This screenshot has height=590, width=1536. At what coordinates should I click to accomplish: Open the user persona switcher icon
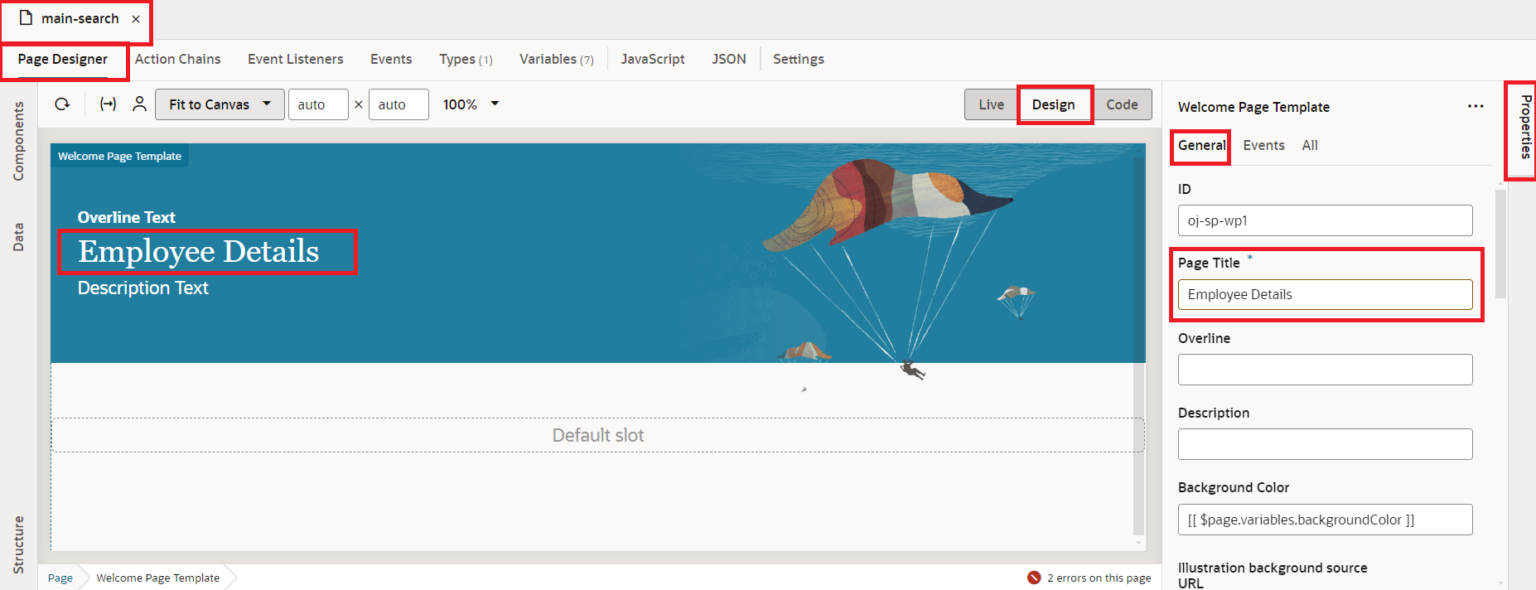[x=139, y=103]
